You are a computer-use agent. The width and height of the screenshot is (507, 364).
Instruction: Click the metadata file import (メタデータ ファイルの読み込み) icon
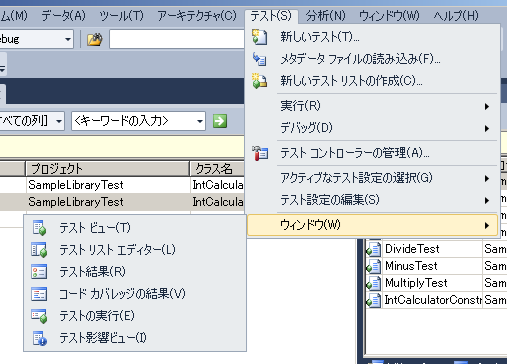(x=260, y=59)
